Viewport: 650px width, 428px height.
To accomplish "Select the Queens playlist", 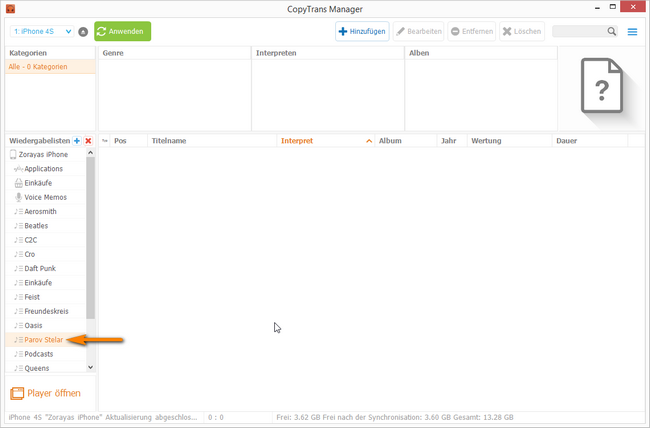I will pyautogui.click(x=46, y=368).
